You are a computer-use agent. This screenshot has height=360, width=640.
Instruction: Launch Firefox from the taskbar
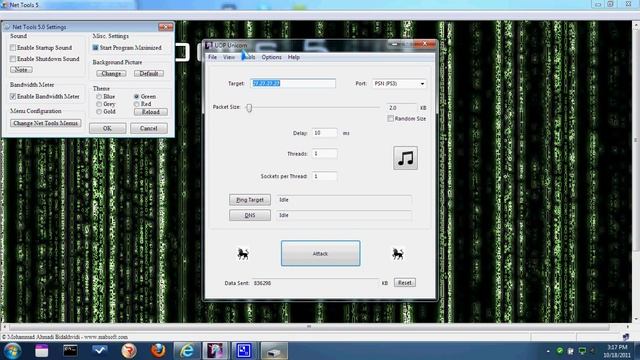point(158,351)
